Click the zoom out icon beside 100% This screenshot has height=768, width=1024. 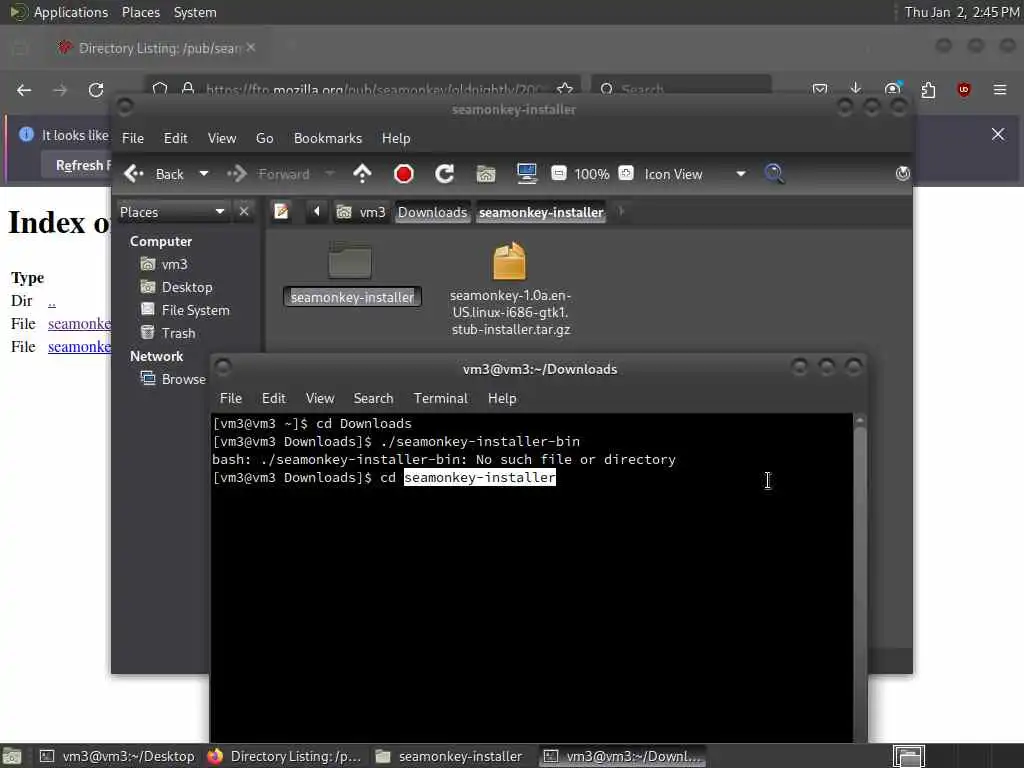[x=558, y=173]
